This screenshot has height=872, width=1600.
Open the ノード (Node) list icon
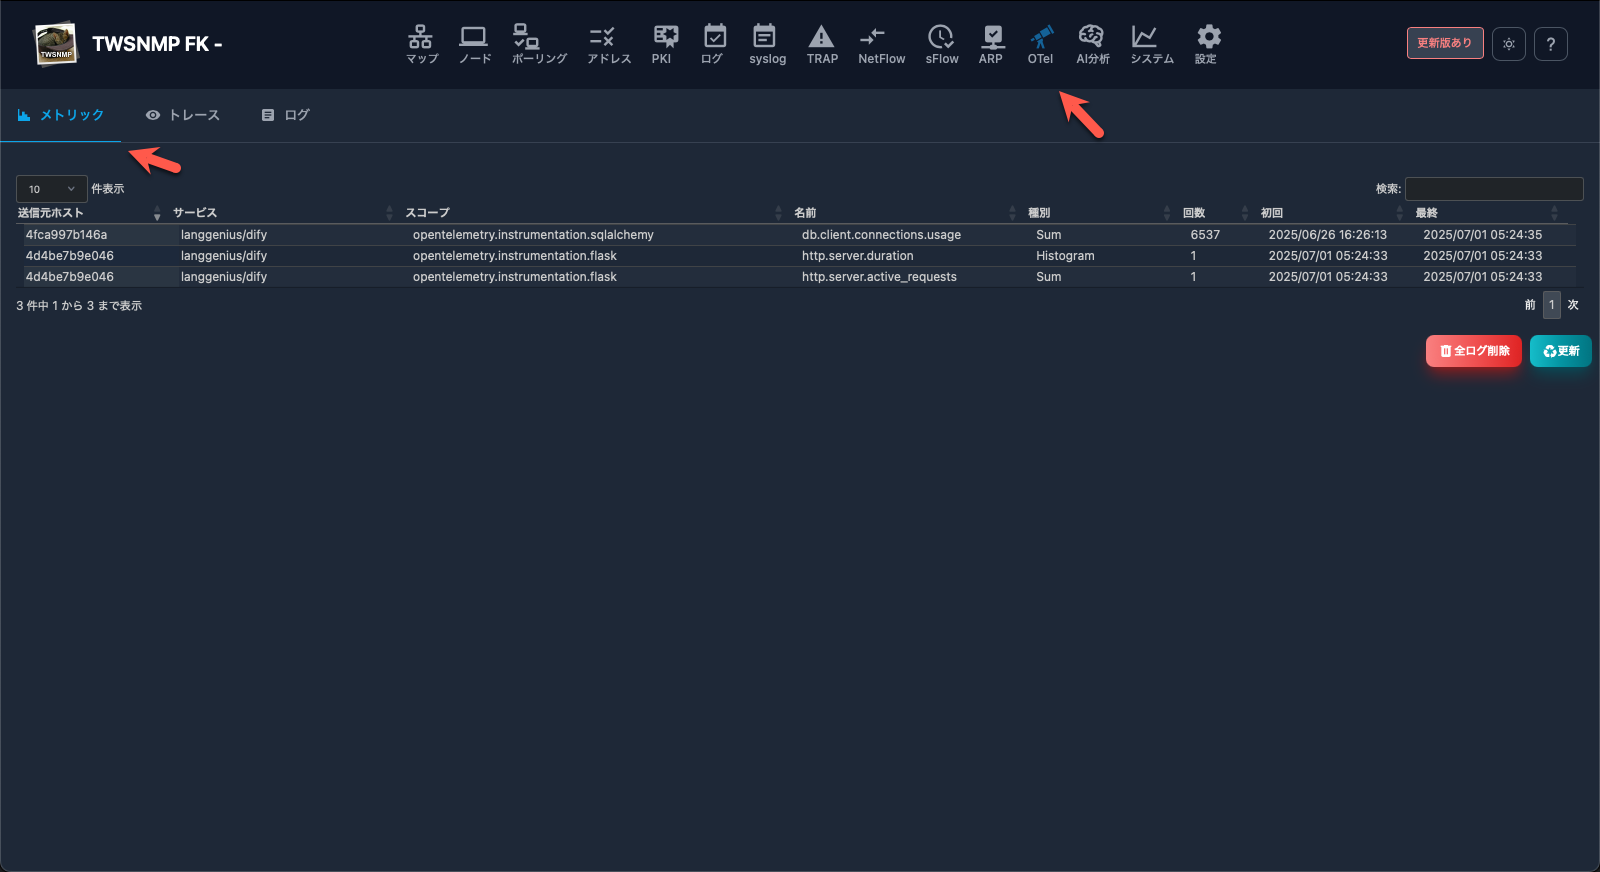click(474, 44)
